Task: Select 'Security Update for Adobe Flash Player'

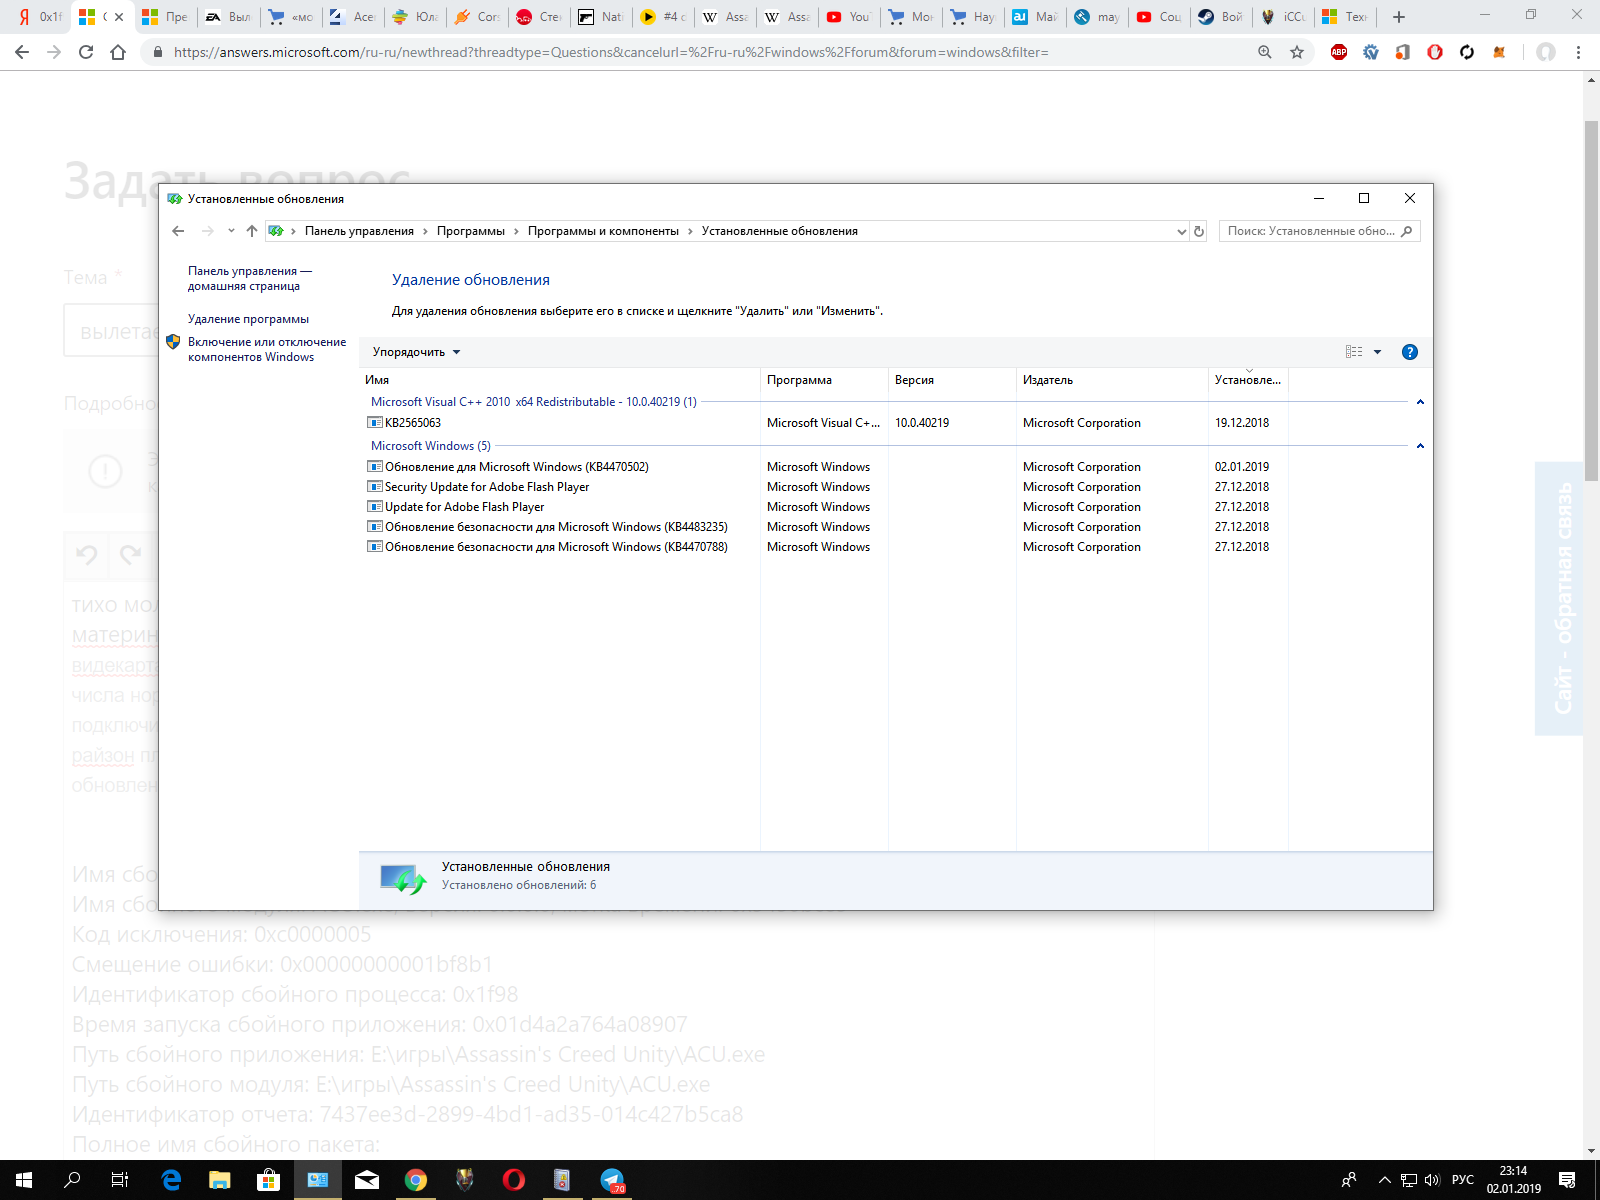Action: (x=825, y=487)
